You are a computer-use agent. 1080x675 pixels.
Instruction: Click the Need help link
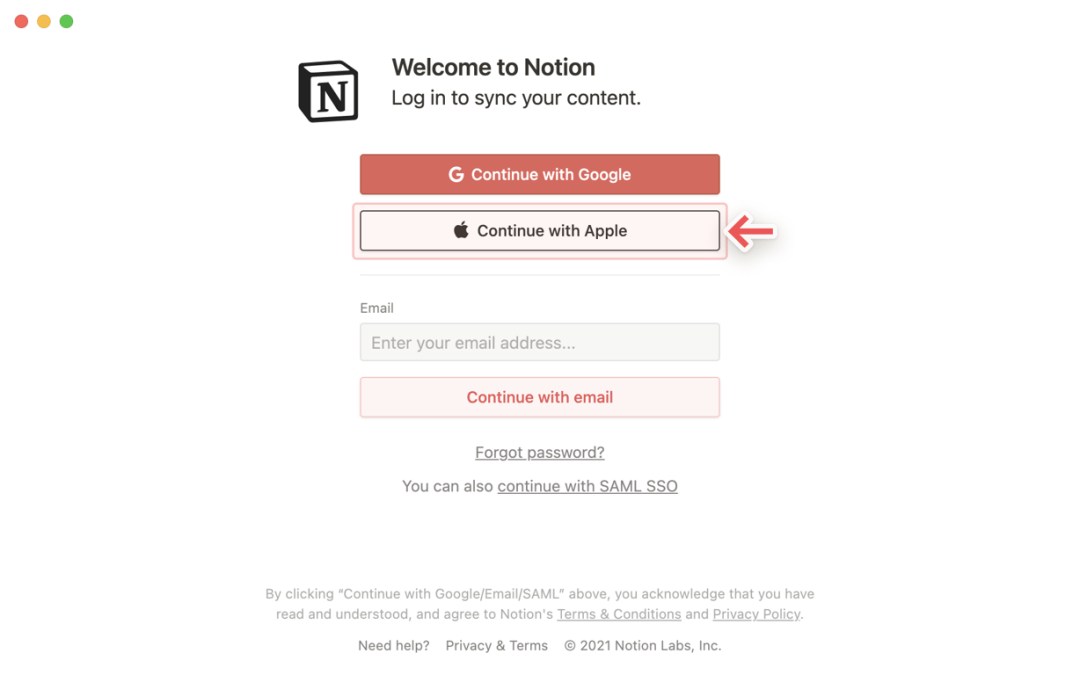[x=393, y=645]
